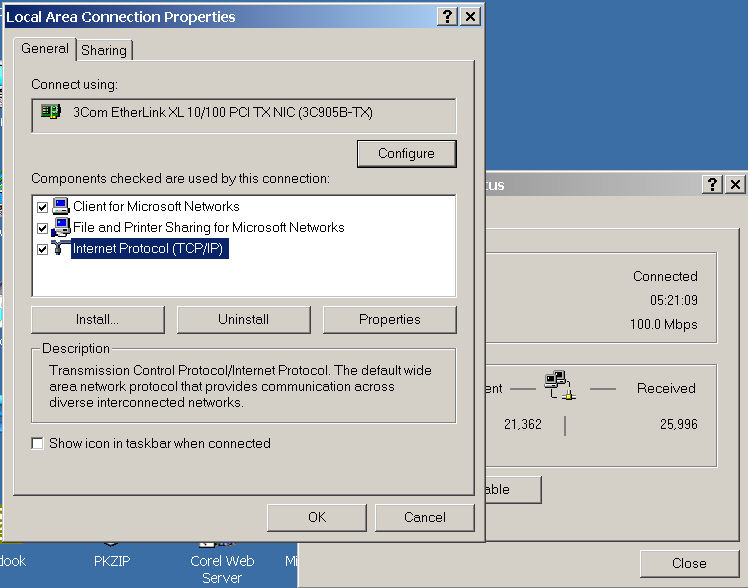Open Properties for the selected component
This screenshot has height=588, width=748.
tap(390, 320)
